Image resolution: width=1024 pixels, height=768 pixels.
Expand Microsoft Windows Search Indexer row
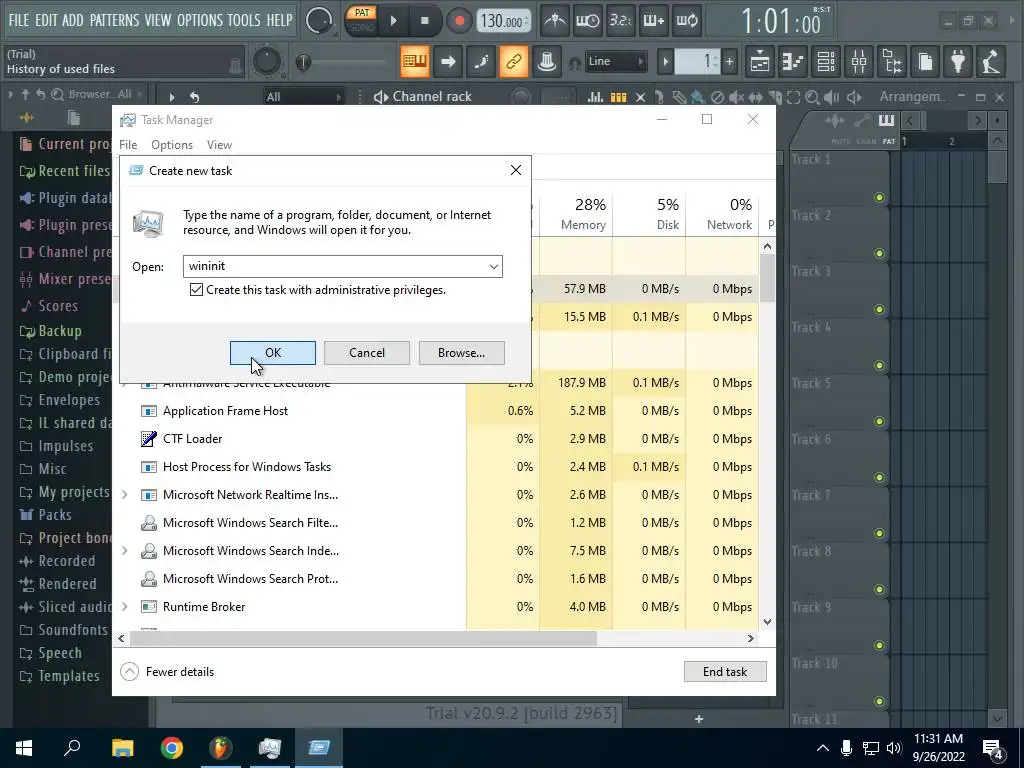[x=124, y=551]
